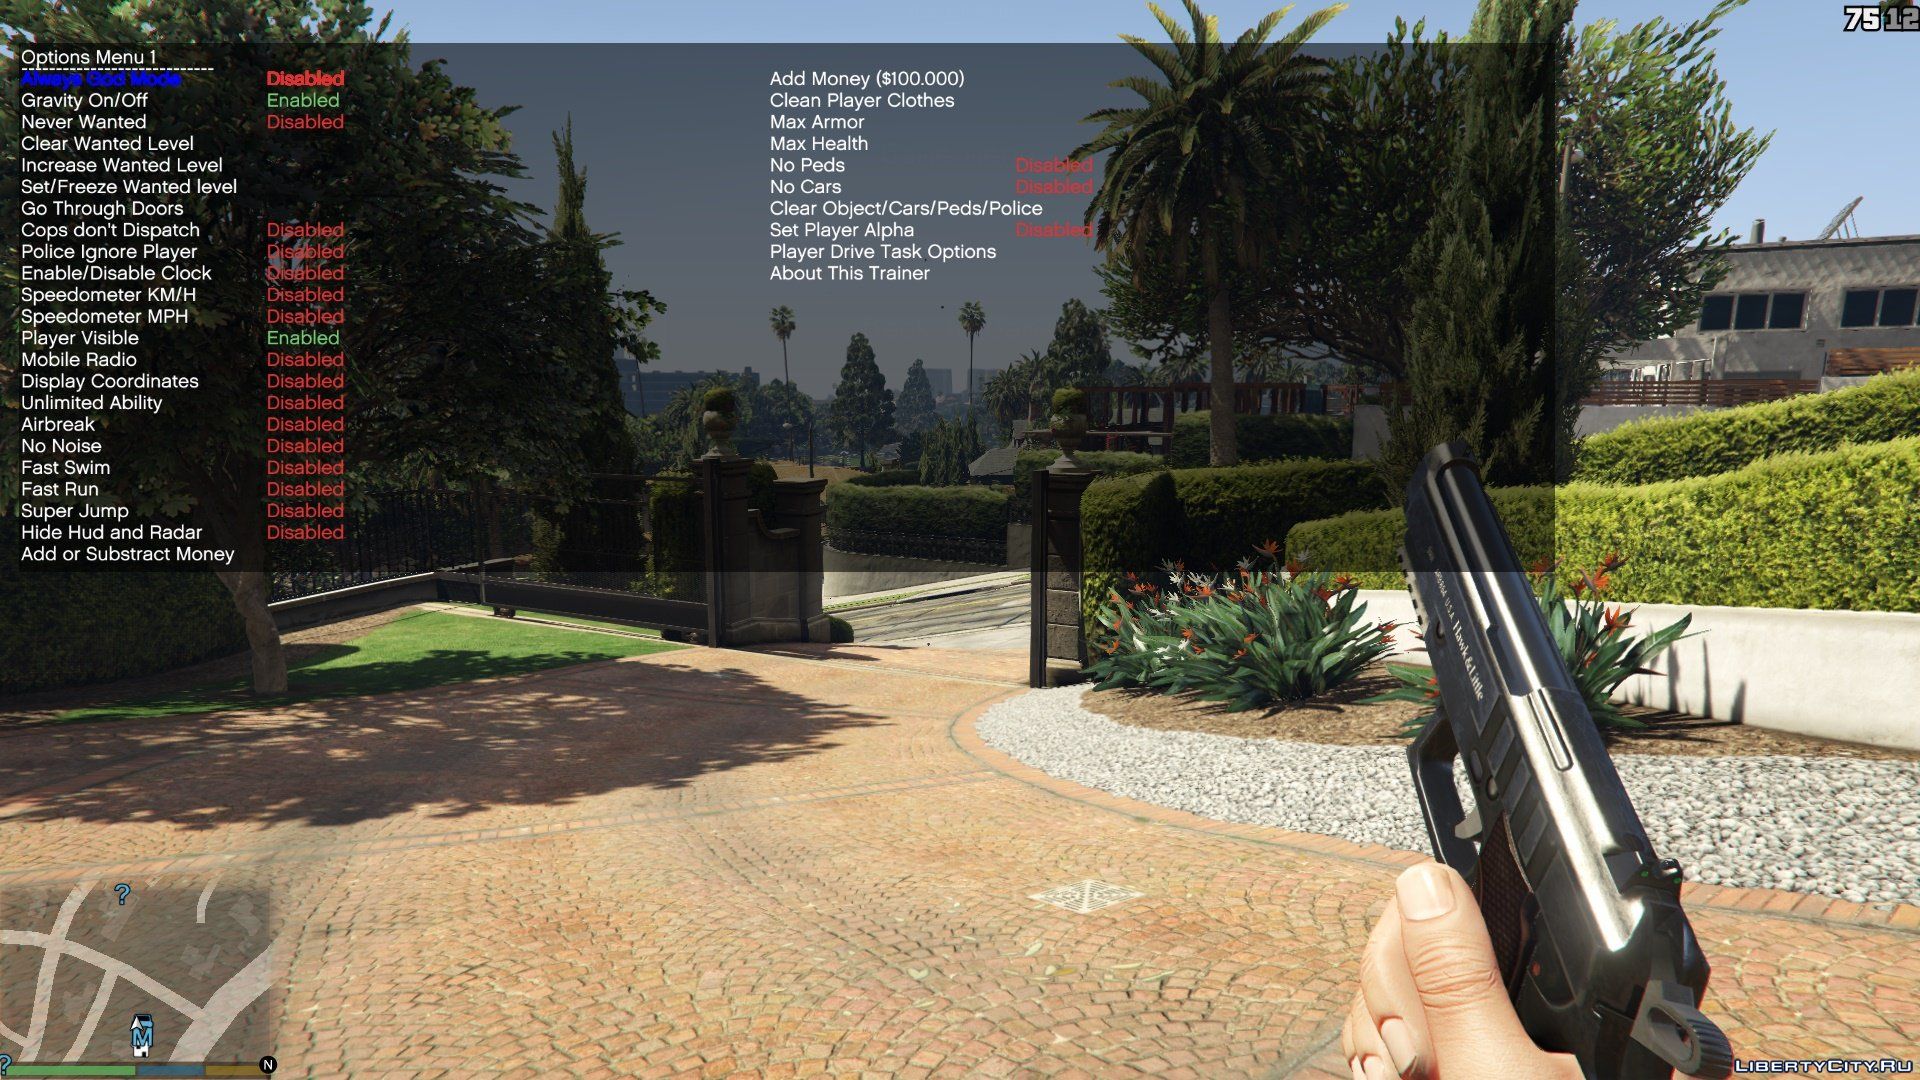Click About This Trainer entry
The height and width of the screenshot is (1080, 1920).
click(x=851, y=273)
